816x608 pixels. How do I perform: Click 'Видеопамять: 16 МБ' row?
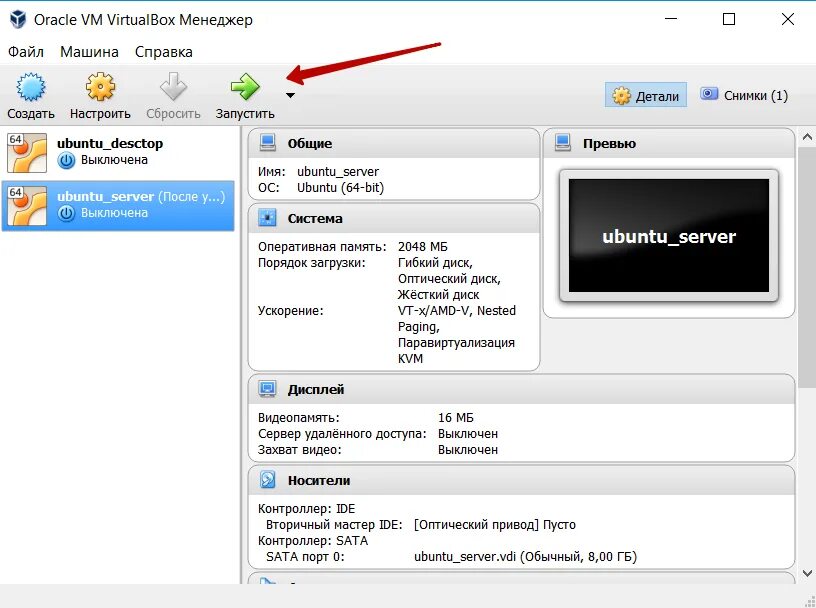(x=366, y=417)
